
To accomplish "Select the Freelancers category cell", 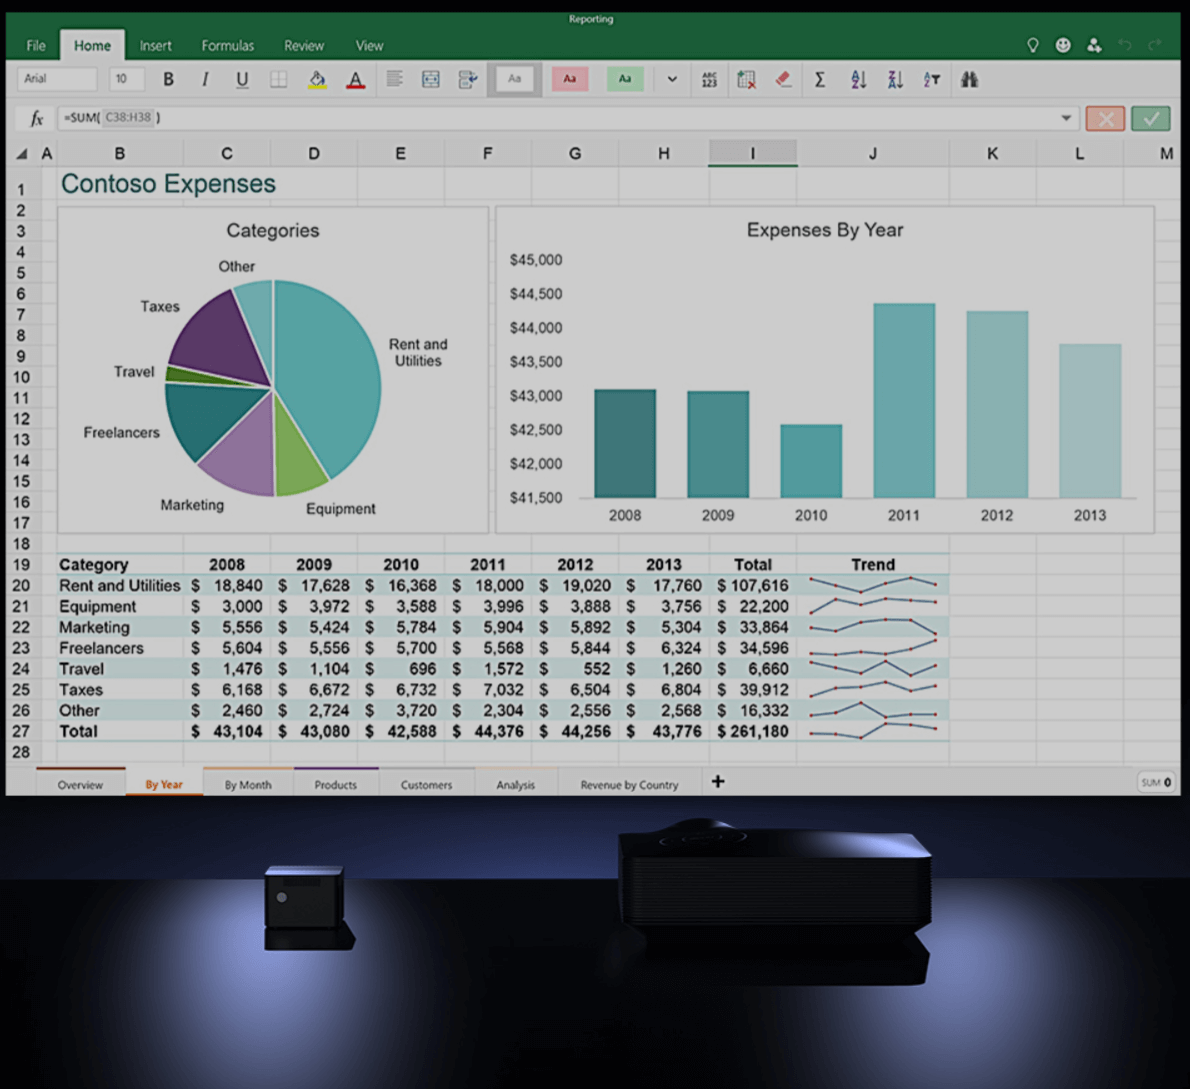I will pyautogui.click(x=120, y=648).
